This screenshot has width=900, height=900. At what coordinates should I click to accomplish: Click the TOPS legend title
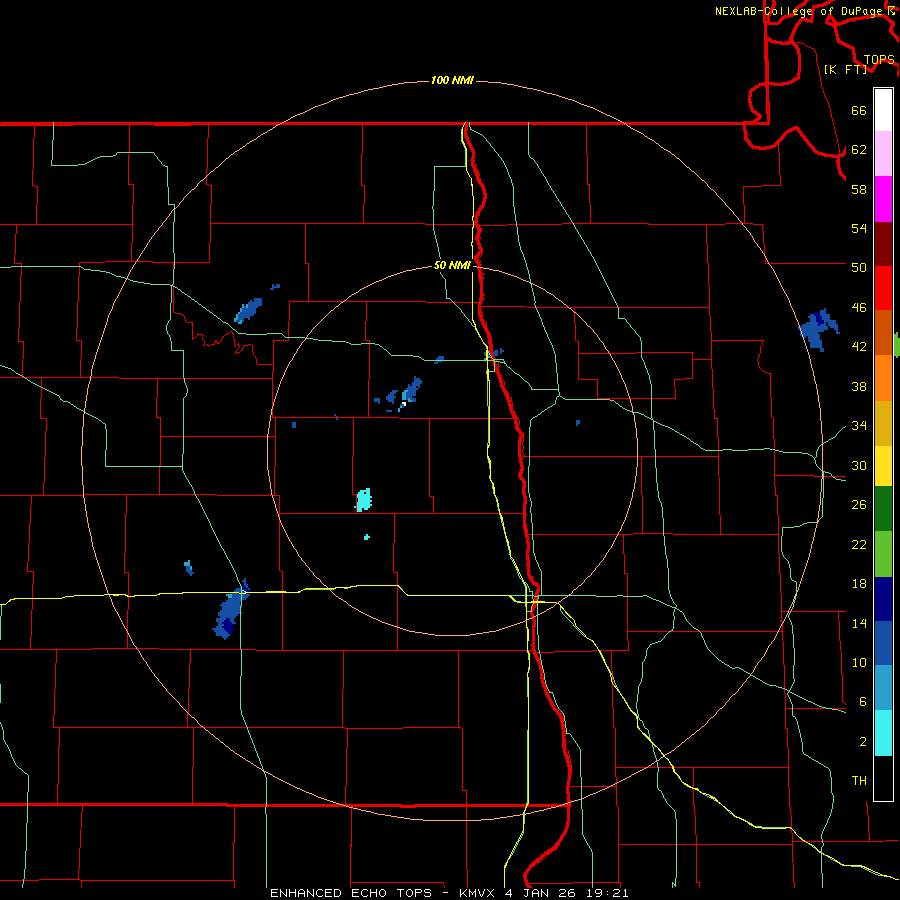click(879, 60)
